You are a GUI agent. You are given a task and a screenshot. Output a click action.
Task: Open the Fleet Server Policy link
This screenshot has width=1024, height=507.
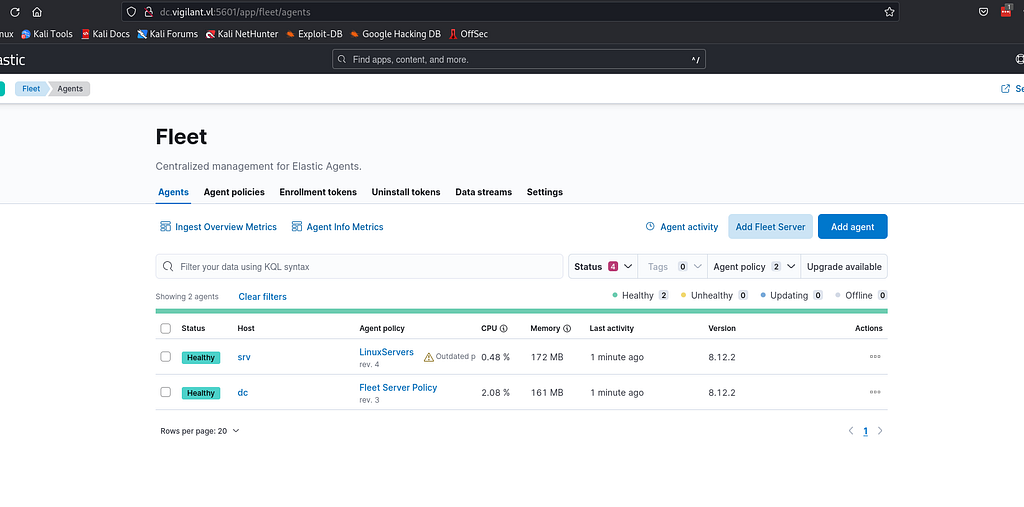398,387
